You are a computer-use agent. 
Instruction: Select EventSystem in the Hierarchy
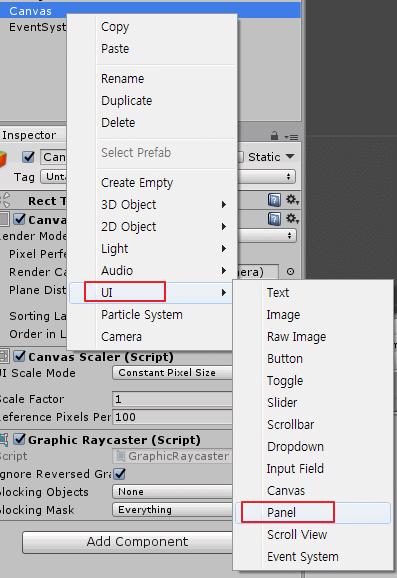pos(38,27)
